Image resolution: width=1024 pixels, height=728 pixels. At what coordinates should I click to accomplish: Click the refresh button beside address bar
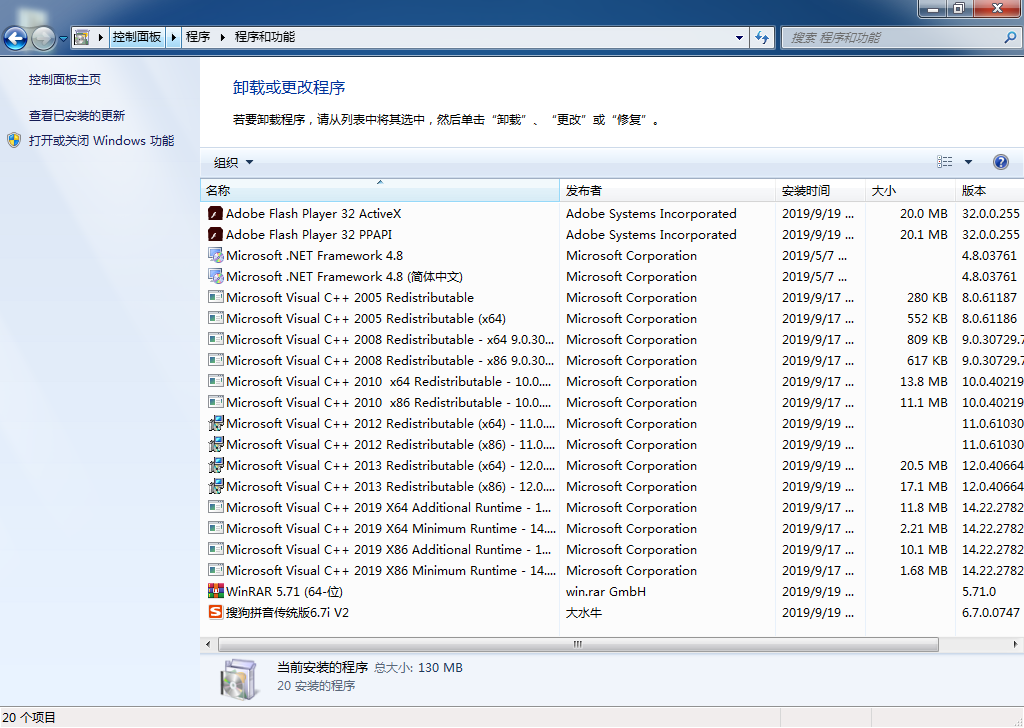click(761, 37)
